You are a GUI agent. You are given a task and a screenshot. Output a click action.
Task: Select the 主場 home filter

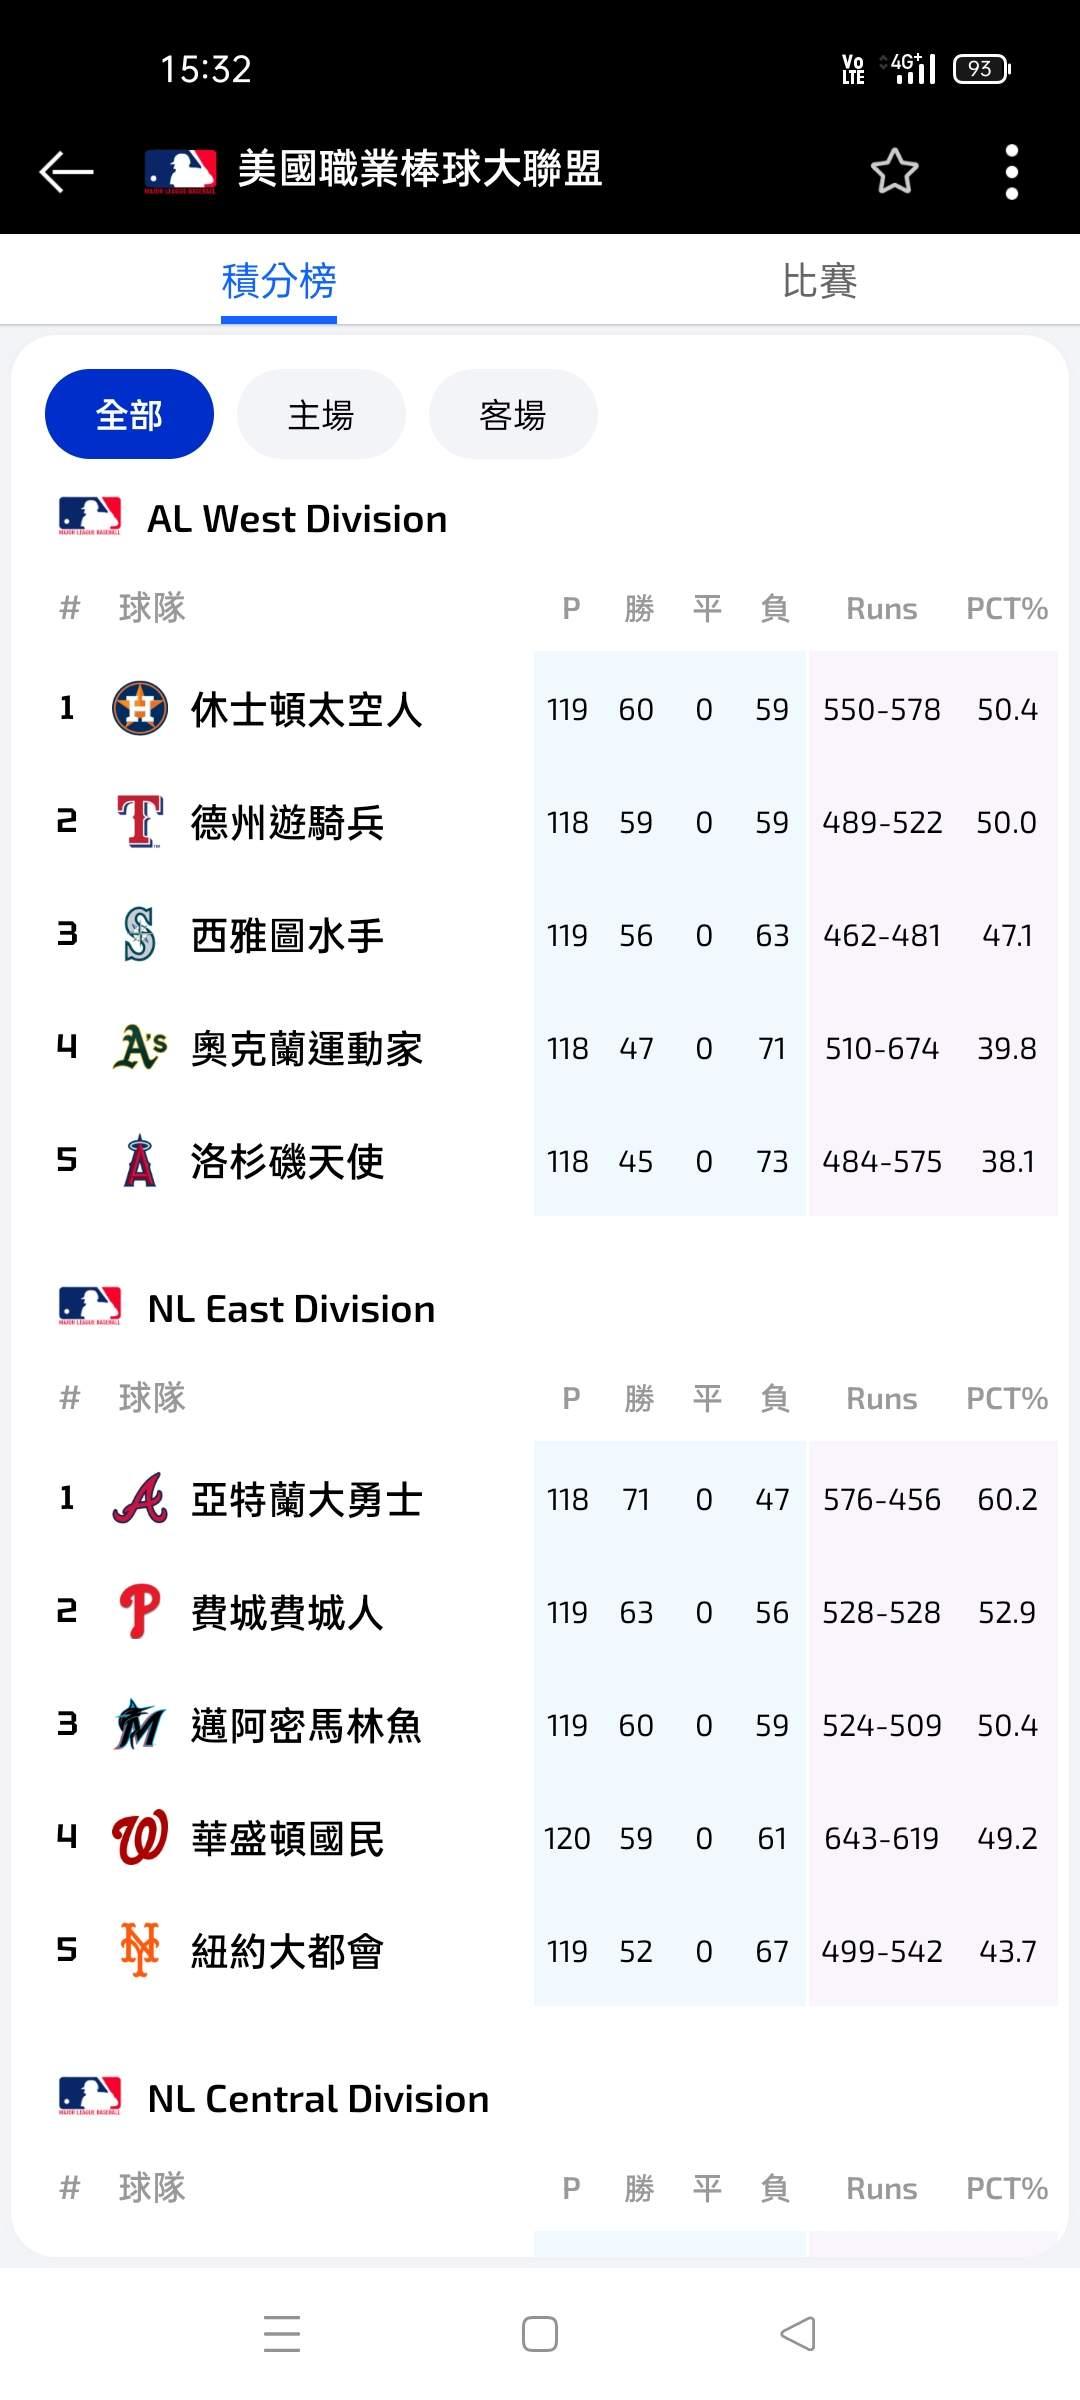(x=321, y=414)
